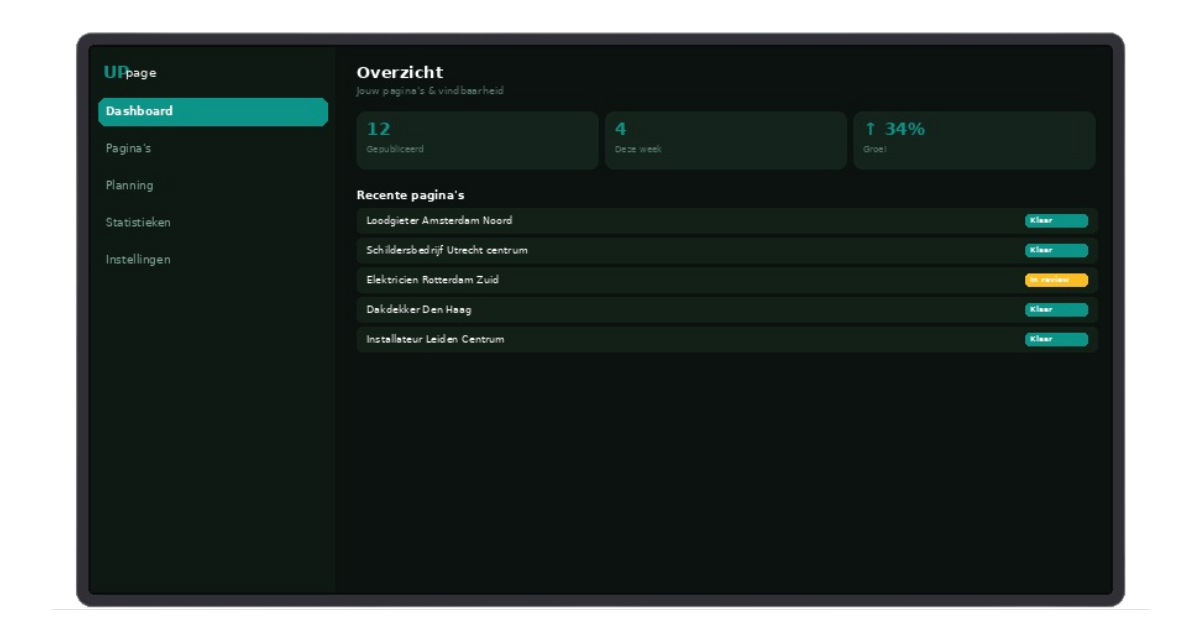Viewport: 1200px width, 630px height.
Task: Open Instellingen from the sidebar
Action: (138, 260)
